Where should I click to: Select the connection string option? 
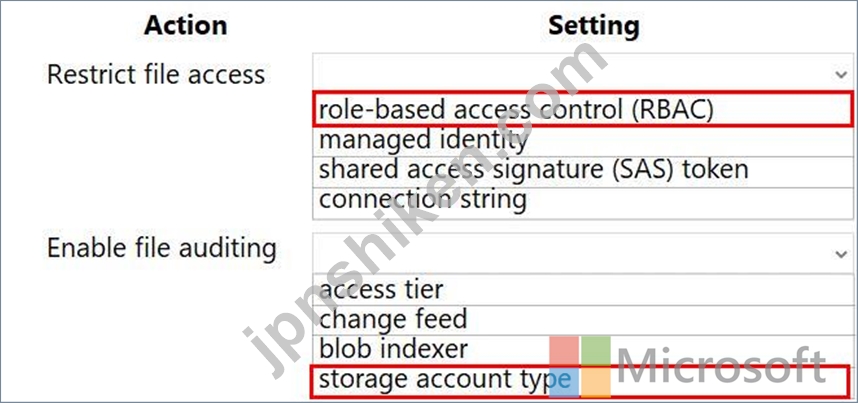(583, 200)
